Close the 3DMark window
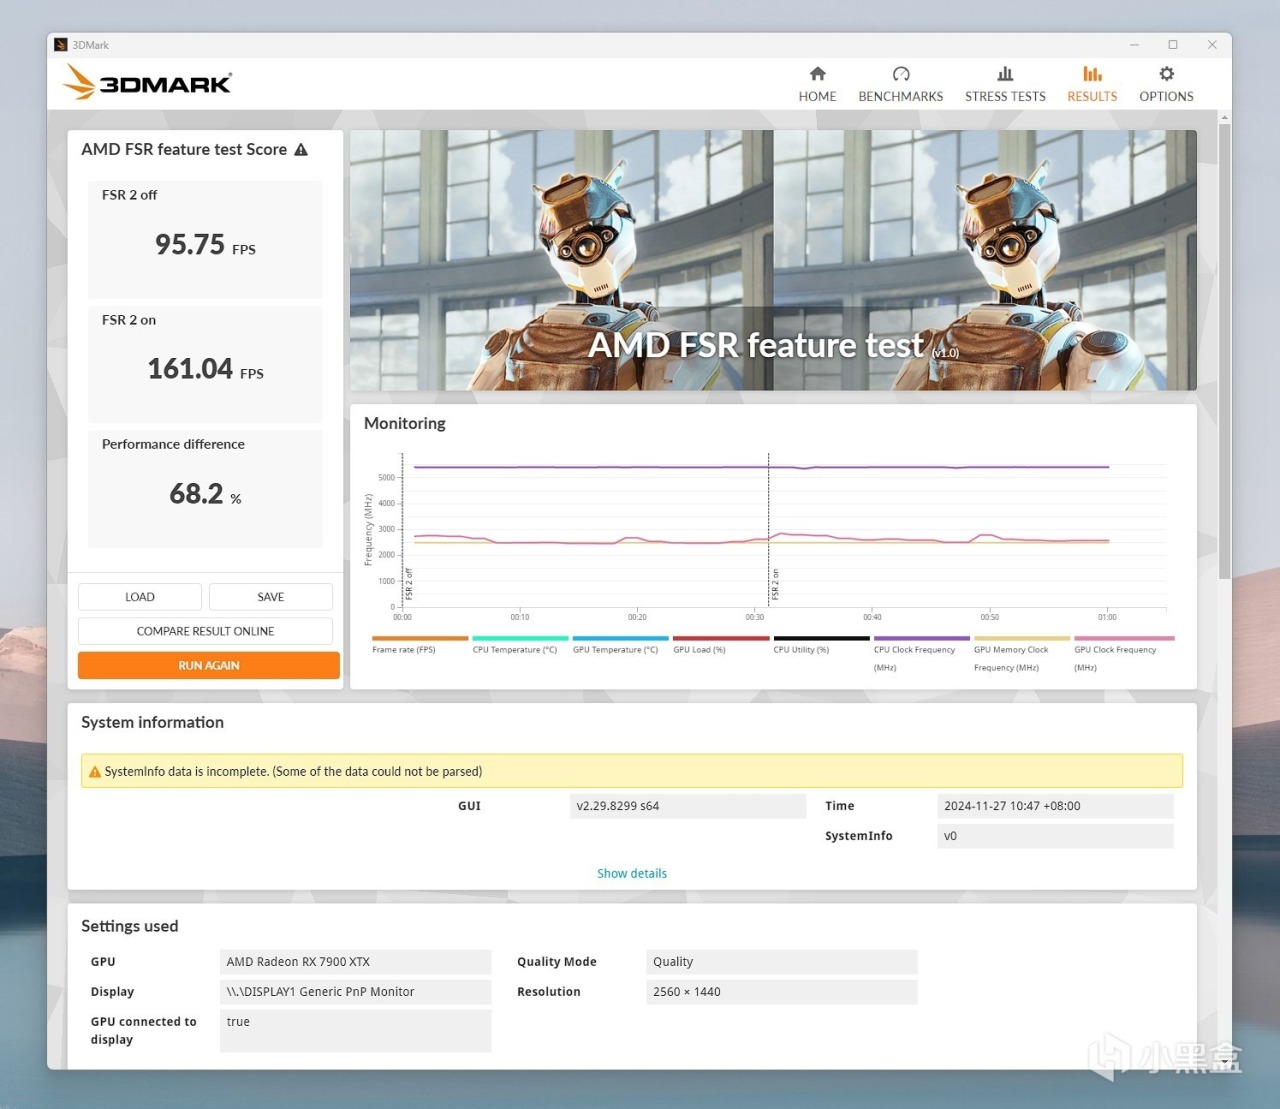1280x1109 pixels. [x=1212, y=45]
